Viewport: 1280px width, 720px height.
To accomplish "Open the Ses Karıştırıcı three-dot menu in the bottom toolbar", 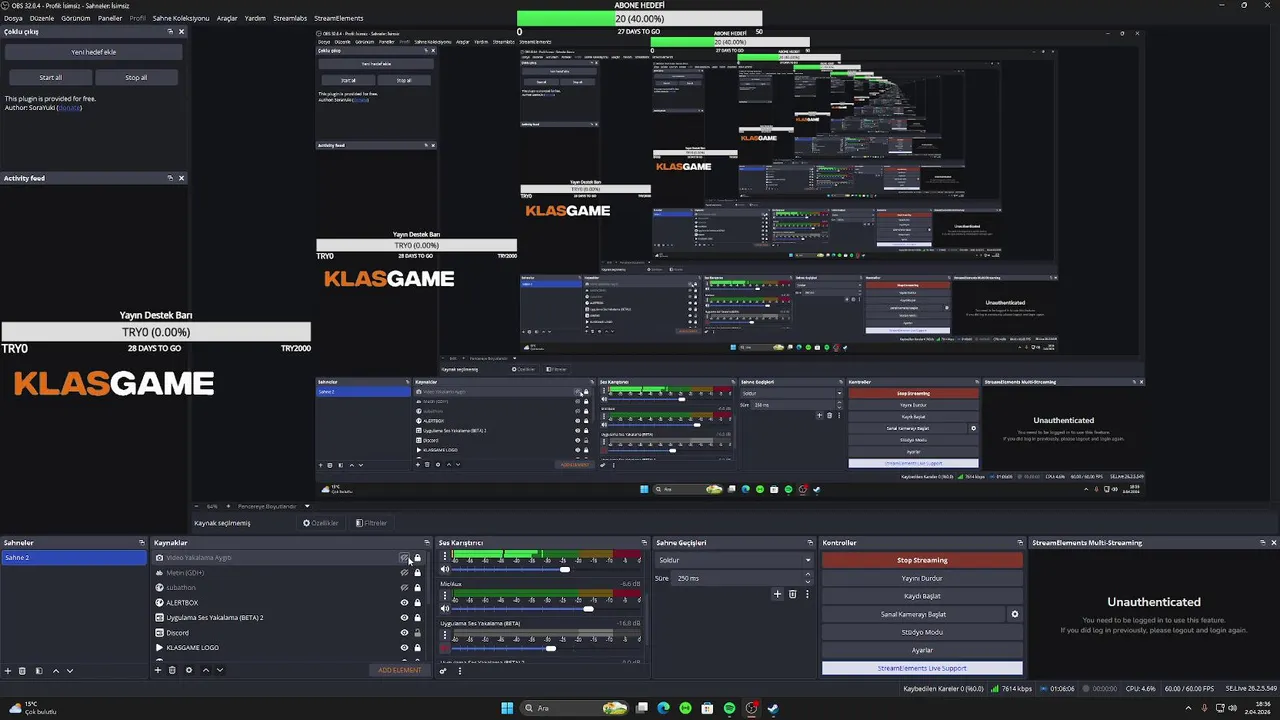I will click(460, 670).
